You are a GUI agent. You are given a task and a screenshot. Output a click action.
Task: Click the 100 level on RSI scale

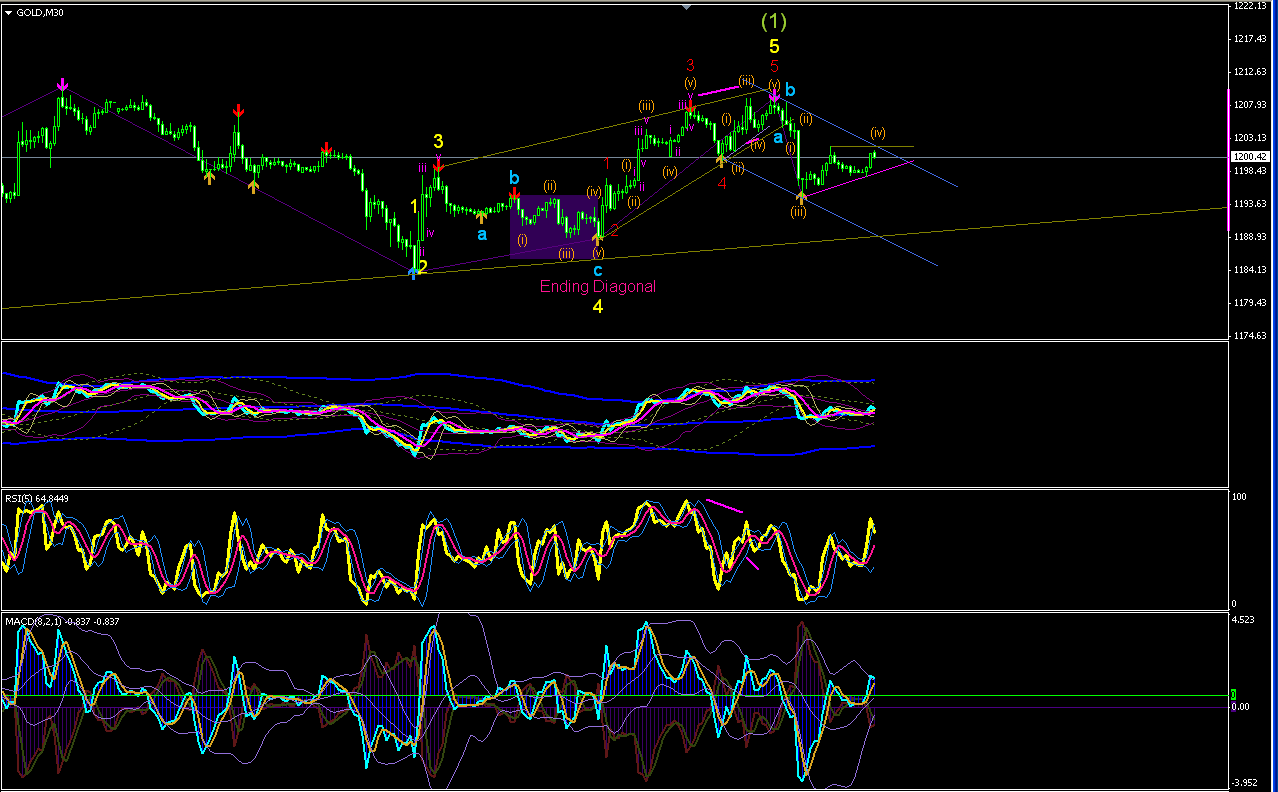coord(1240,497)
